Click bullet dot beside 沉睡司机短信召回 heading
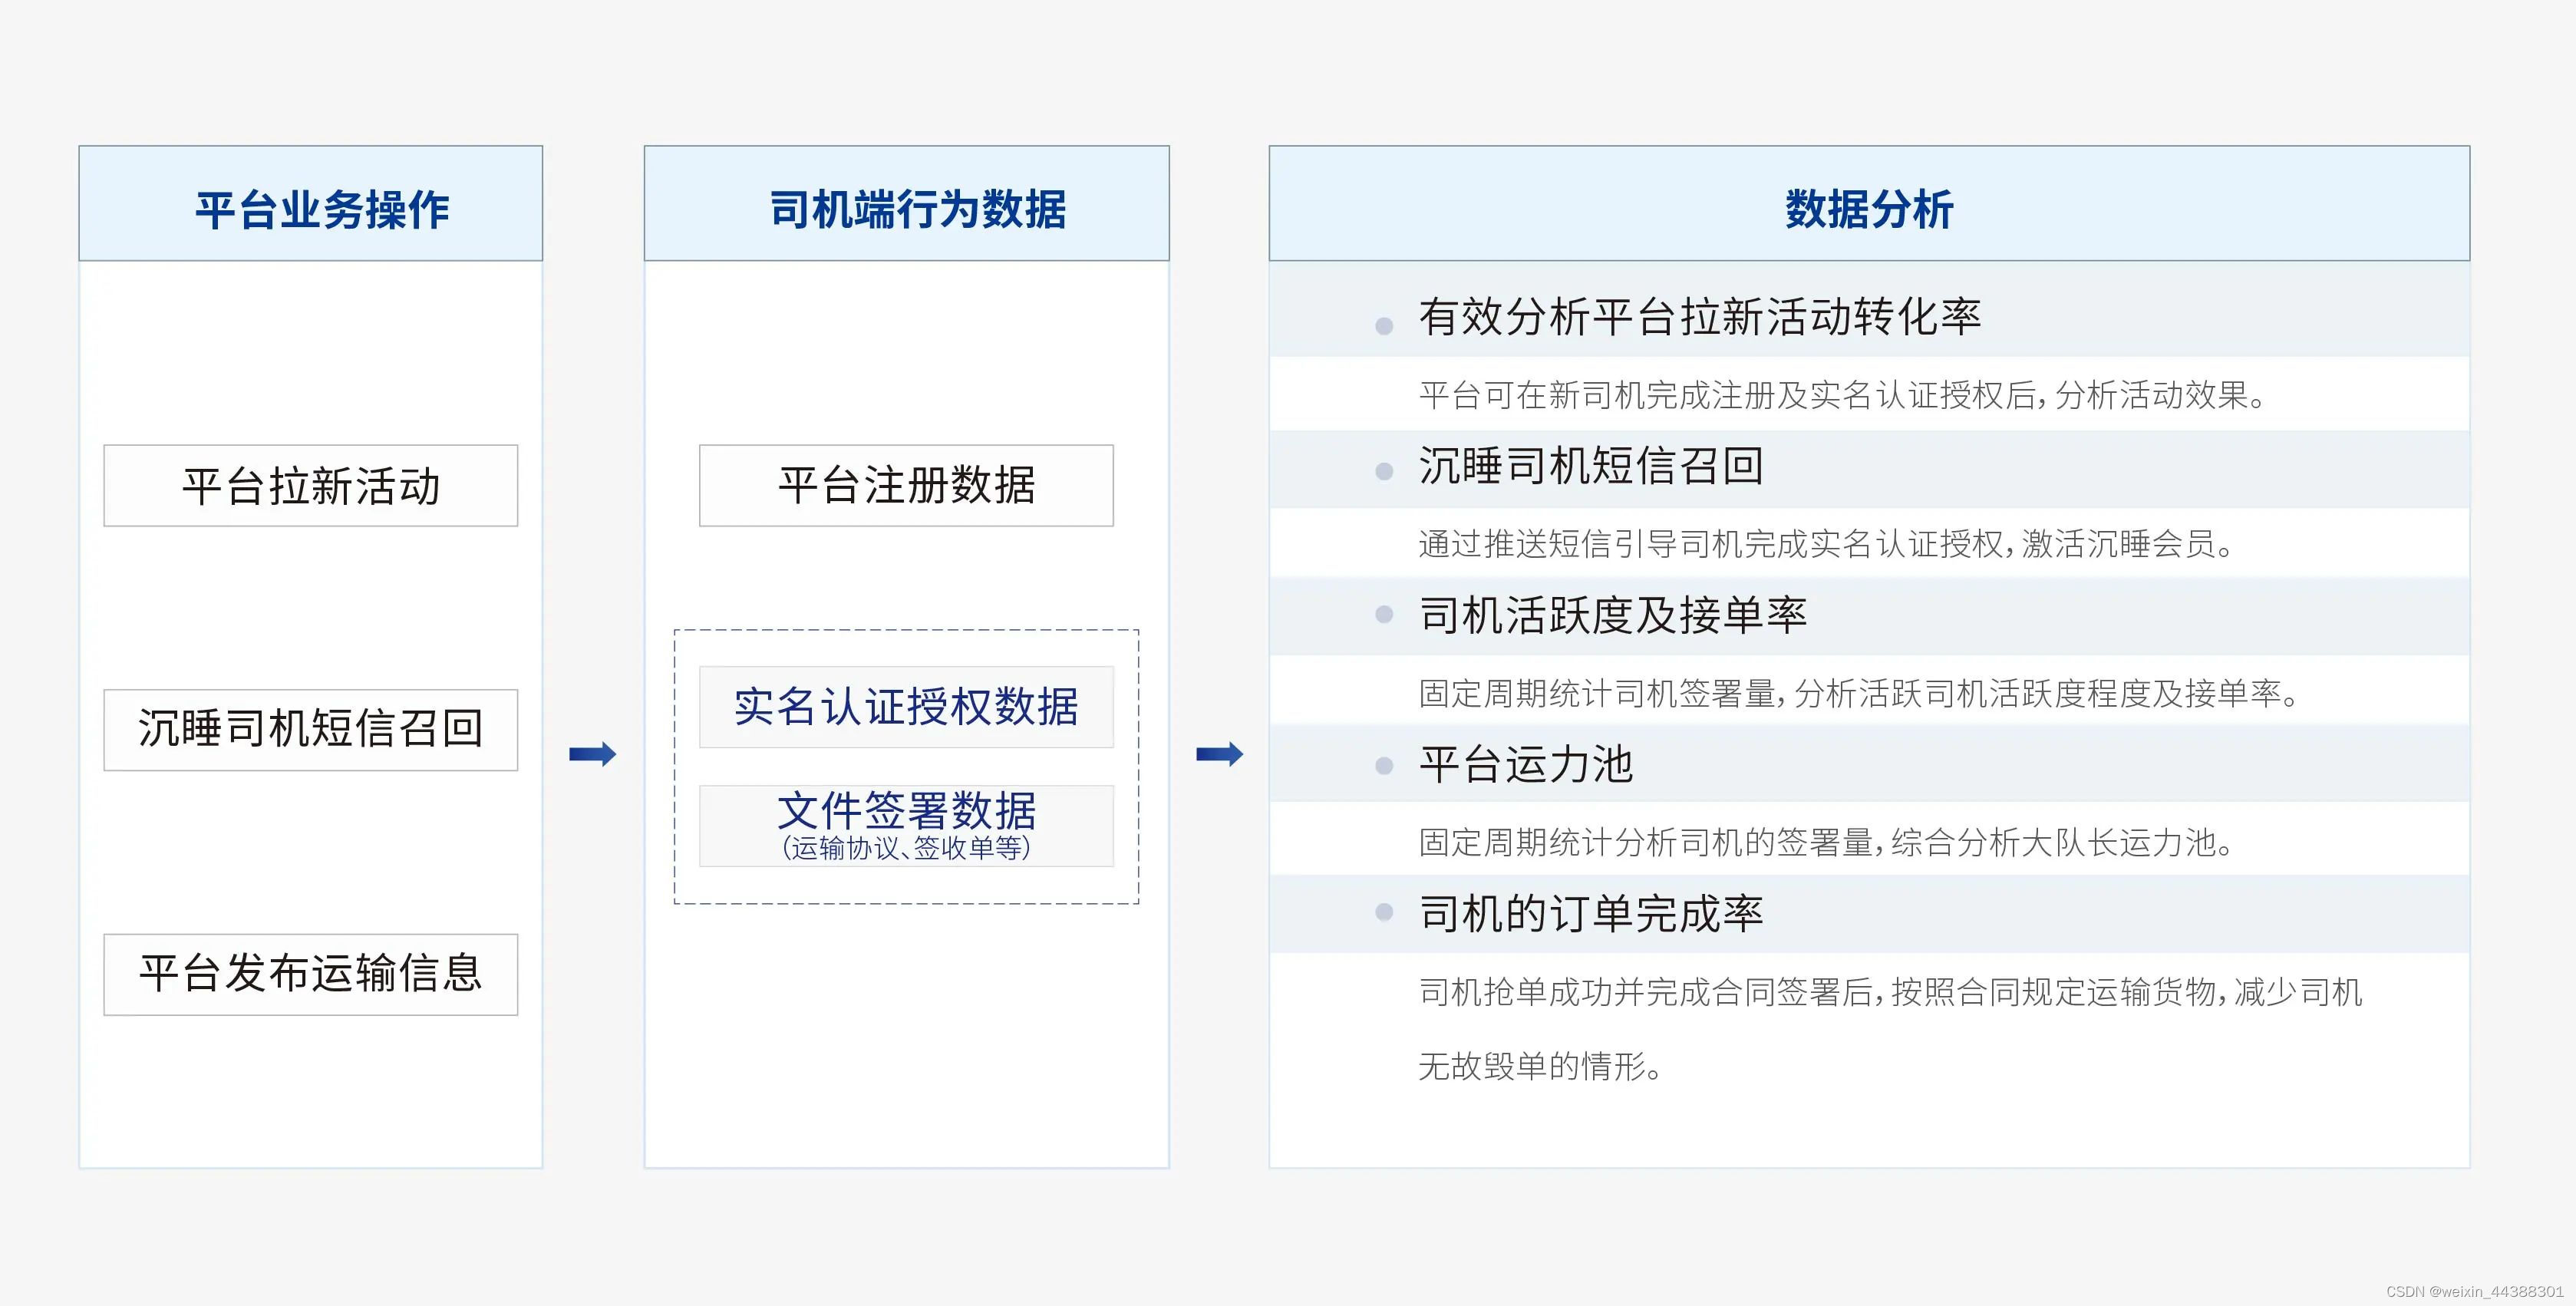 pyautogui.click(x=1384, y=471)
